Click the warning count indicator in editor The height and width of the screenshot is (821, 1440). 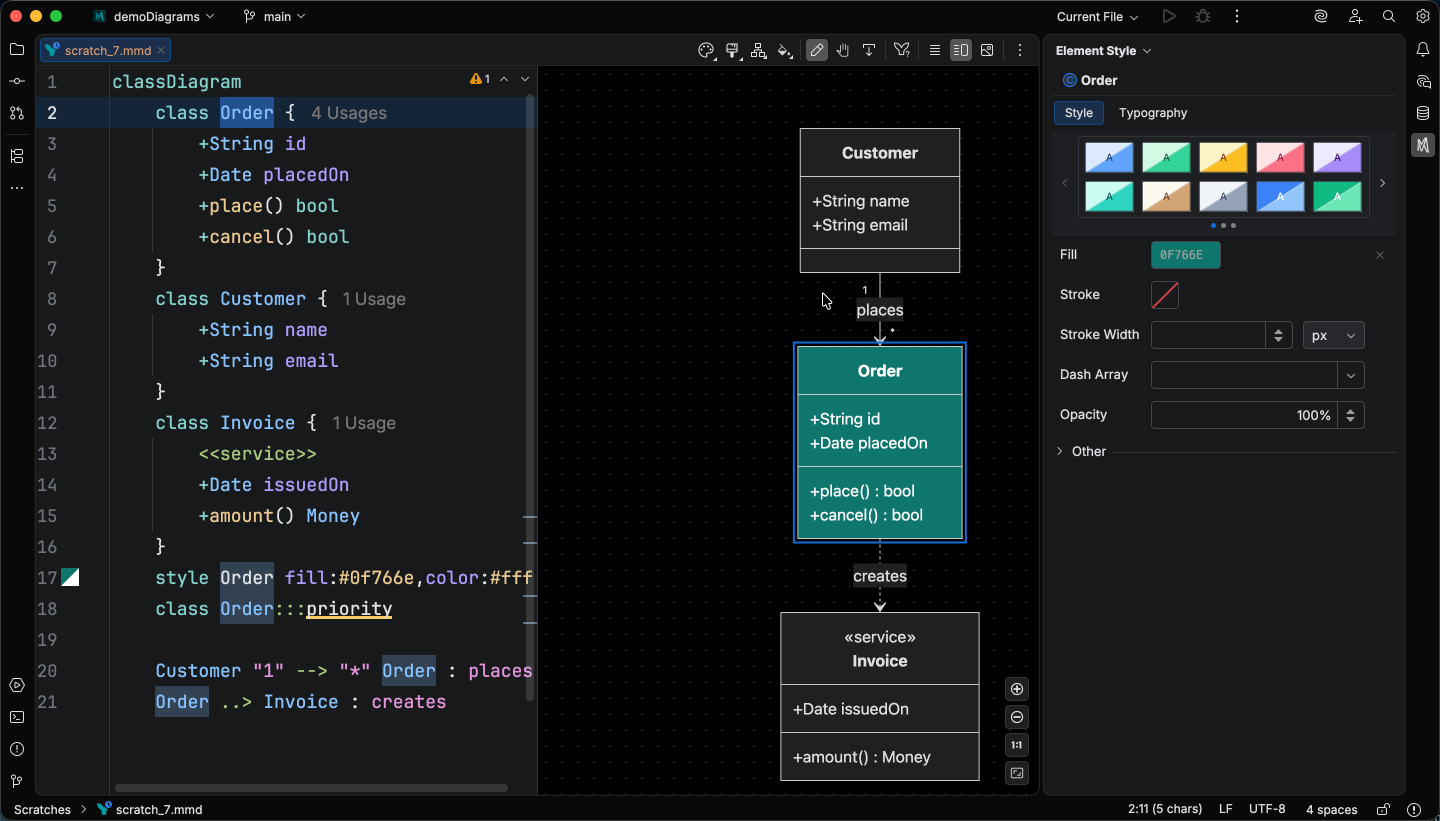pos(480,79)
